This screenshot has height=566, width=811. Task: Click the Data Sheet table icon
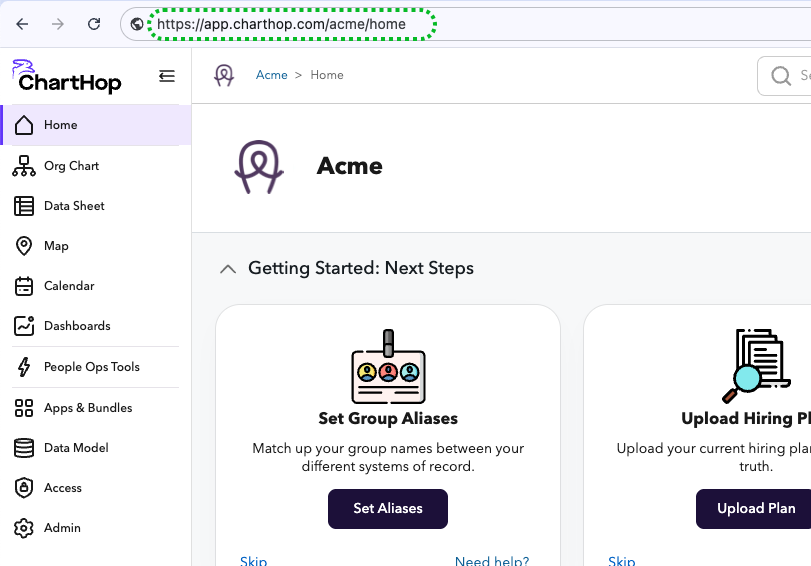24,206
